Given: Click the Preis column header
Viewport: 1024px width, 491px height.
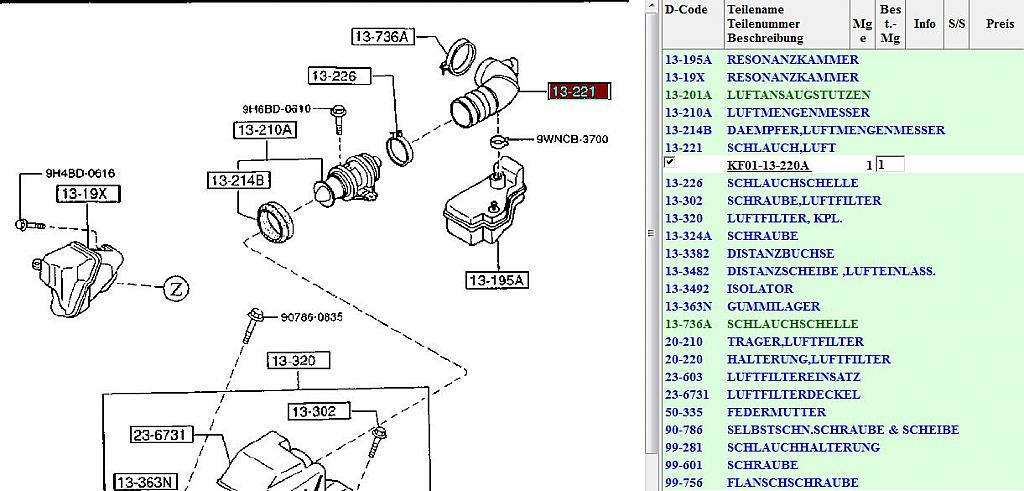Looking at the screenshot, I should tap(1000, 23).
